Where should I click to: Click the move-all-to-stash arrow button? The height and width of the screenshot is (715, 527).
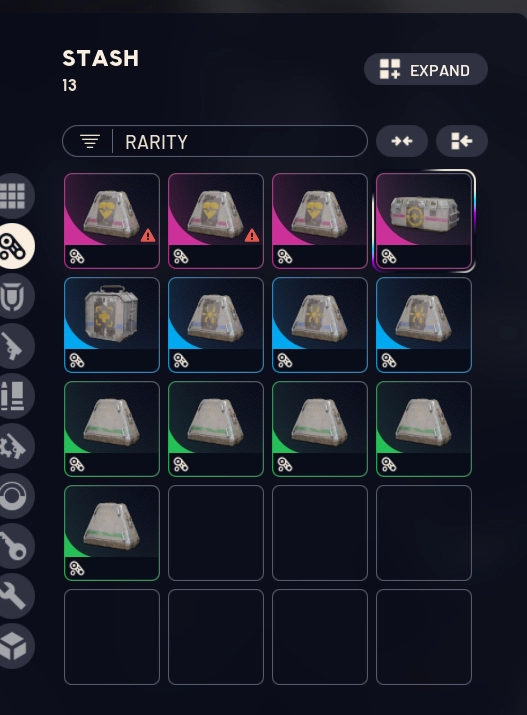[x=462, y=141]
